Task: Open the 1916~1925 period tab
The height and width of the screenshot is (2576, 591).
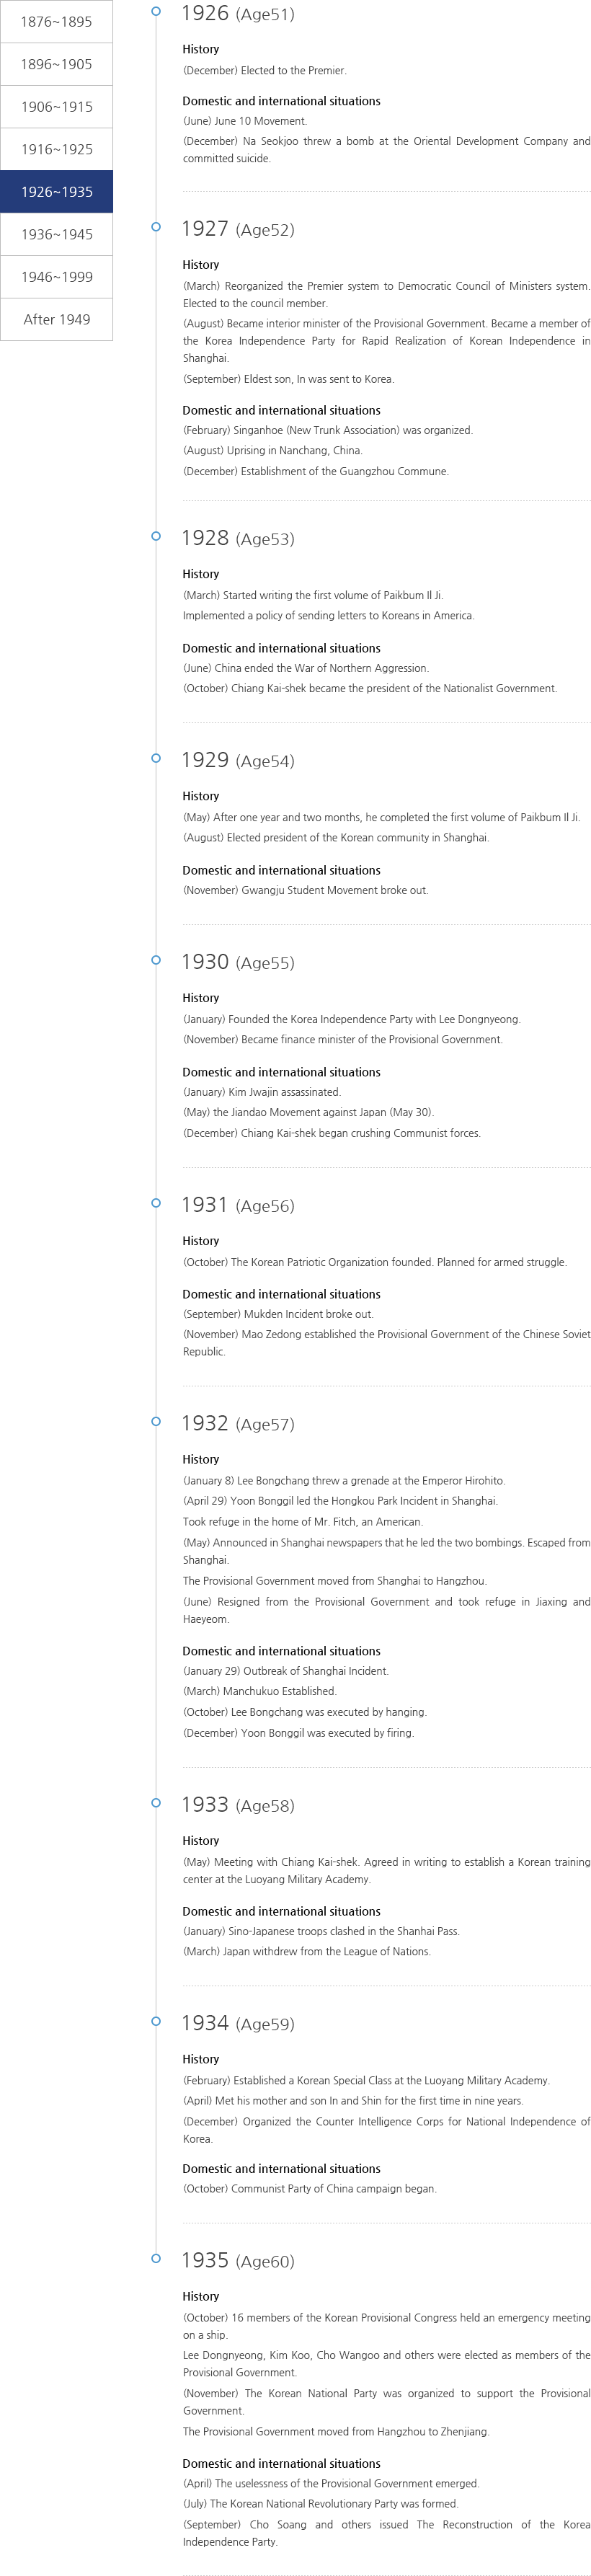Action: click(x=56, y=149)
